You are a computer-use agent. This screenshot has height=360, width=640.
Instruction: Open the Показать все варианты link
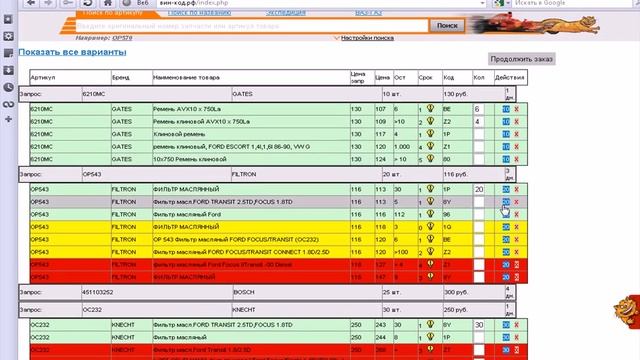(x=72, y=52)
